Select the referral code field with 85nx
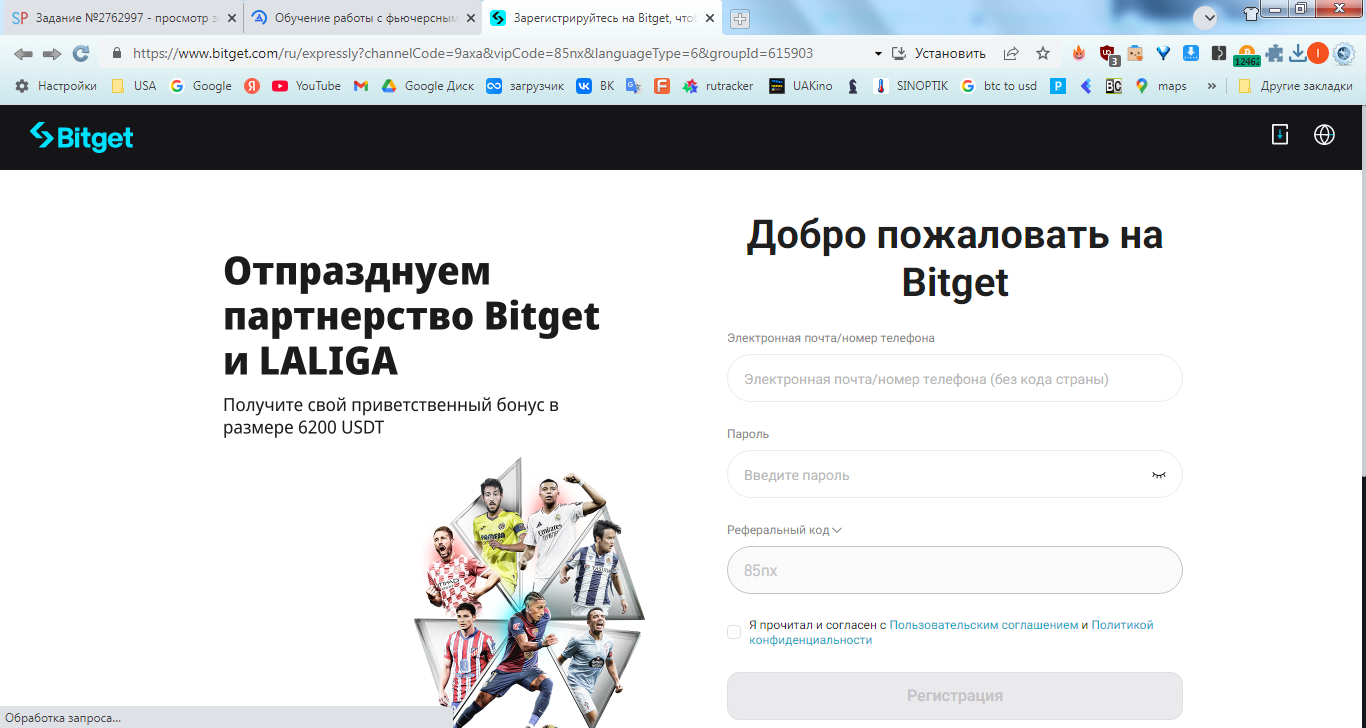The width and height of the screenshot is (1366, 728). tap(955, 570)
